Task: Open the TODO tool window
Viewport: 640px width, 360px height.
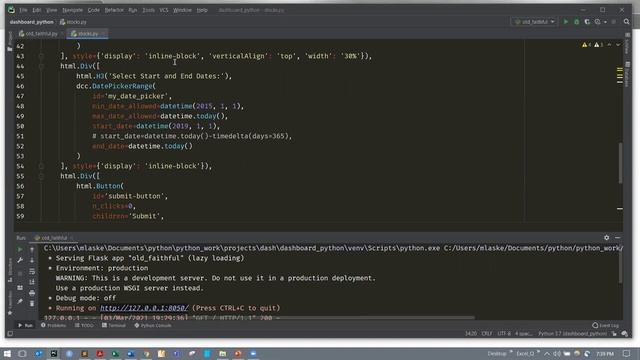Action: click(84, 326)
